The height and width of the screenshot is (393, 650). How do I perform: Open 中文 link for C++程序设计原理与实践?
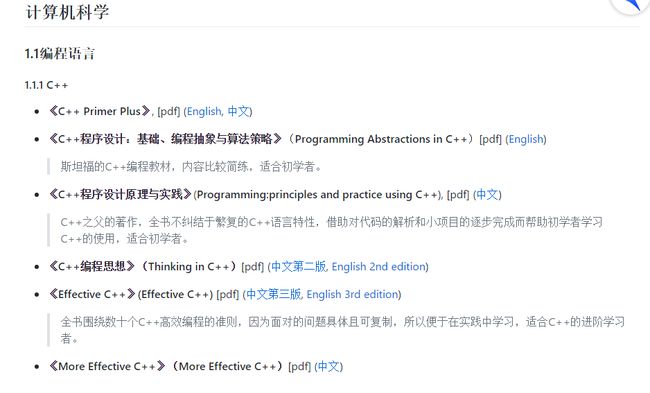(x=487, y=194)
